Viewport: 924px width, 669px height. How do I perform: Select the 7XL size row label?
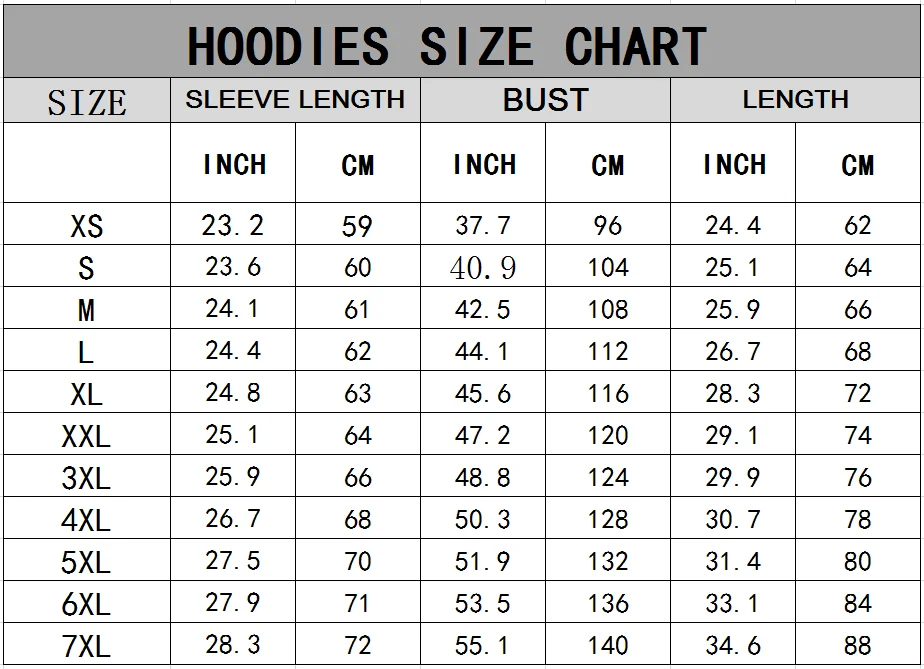coord(87,647)
